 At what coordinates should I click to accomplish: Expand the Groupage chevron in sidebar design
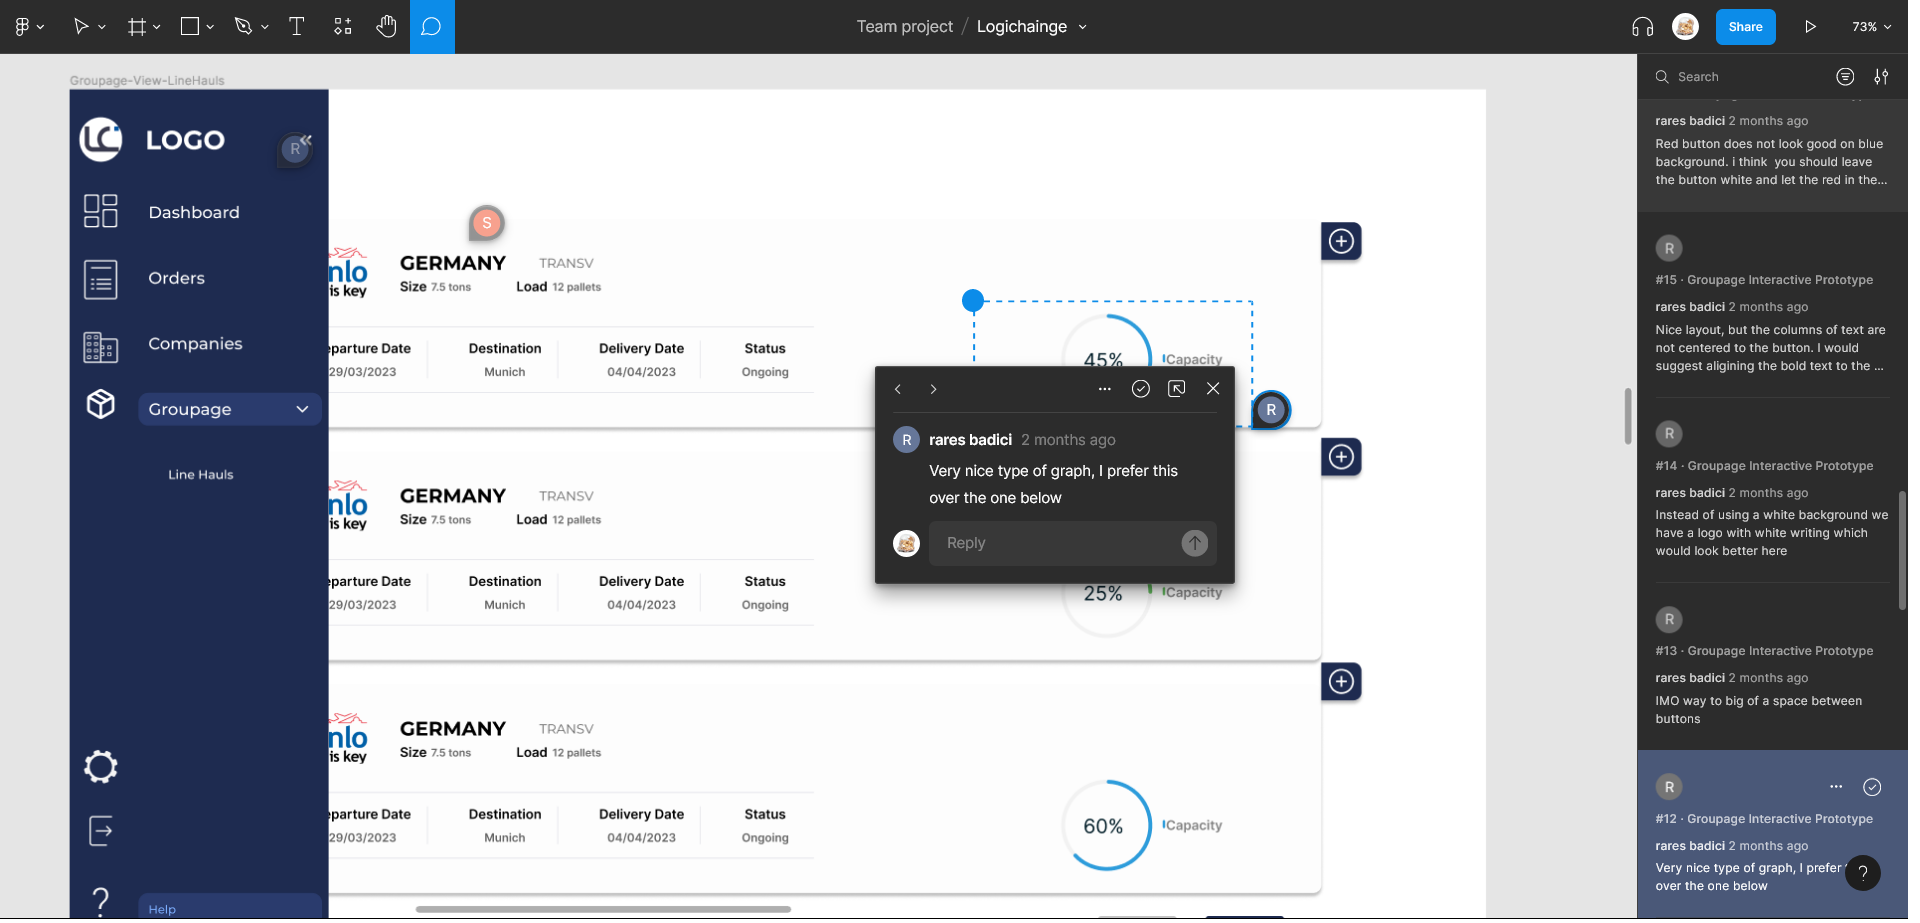point(302,409)
